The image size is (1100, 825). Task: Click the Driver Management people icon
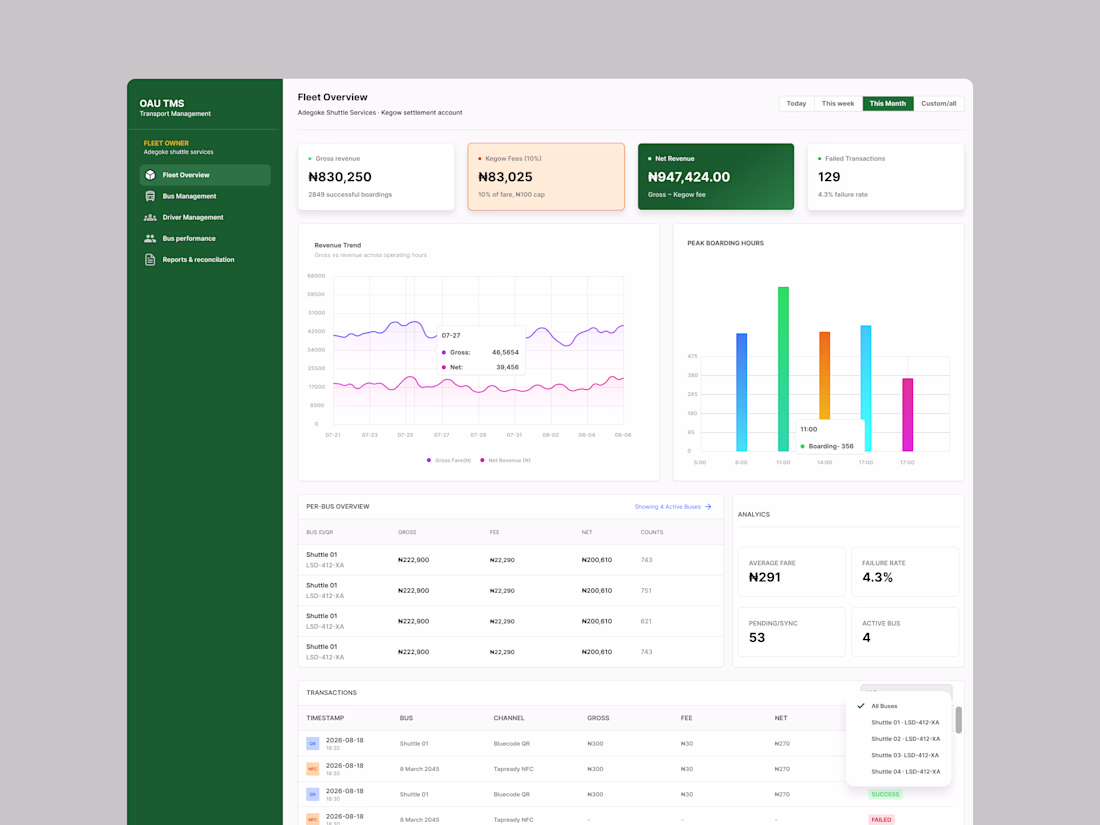coord(150,217)
